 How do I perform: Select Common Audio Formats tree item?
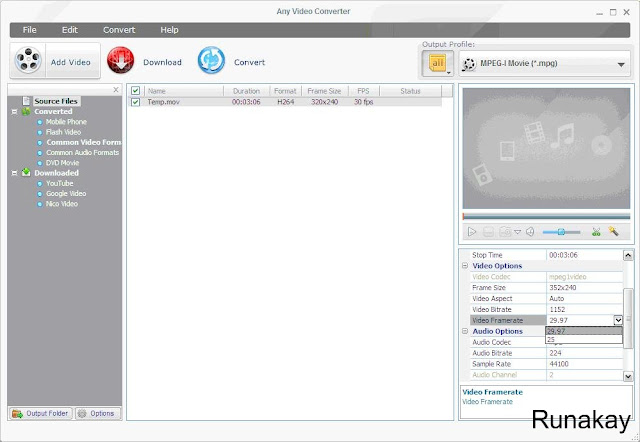coord(82,152)
